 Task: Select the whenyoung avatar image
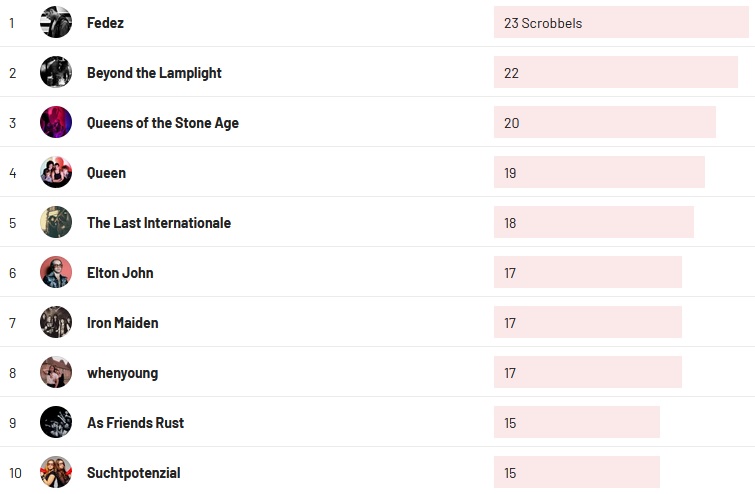[x=56, y=372]
